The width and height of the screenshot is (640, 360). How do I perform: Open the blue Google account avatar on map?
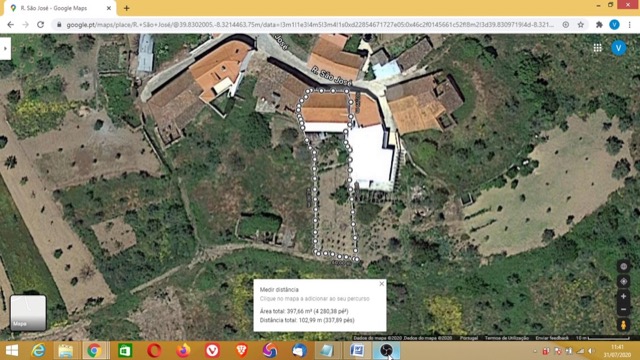pos(618,48)
